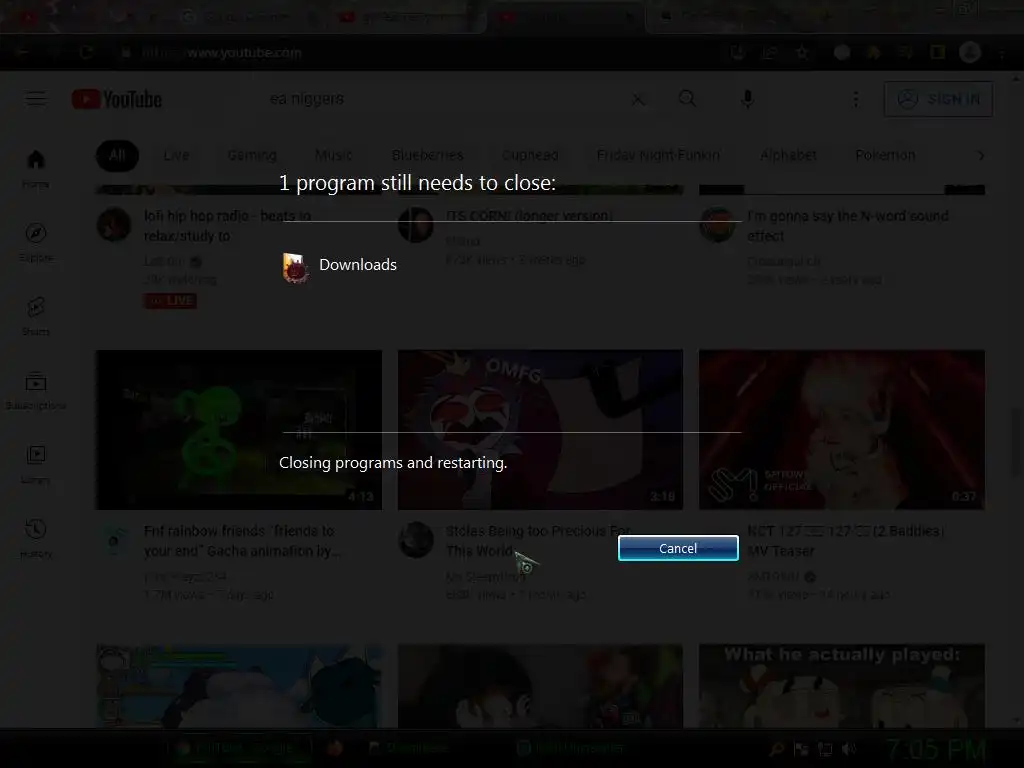1024x768 pixels.
Task: Select the Friday Night Funkin filter chip
Action: pos(658,155)
